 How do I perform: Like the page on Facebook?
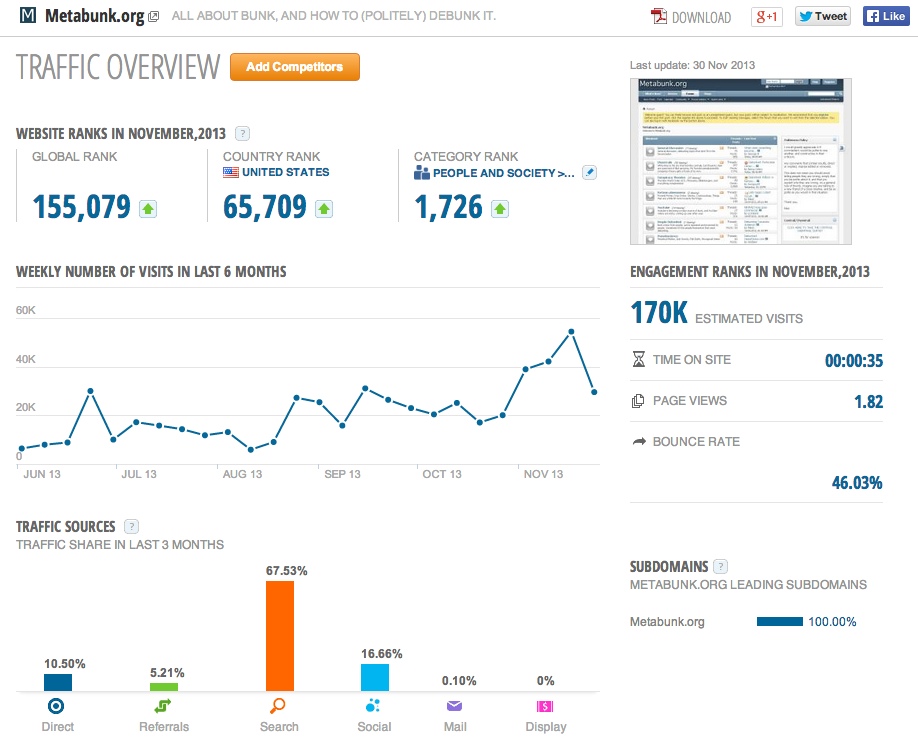[885, 15]
